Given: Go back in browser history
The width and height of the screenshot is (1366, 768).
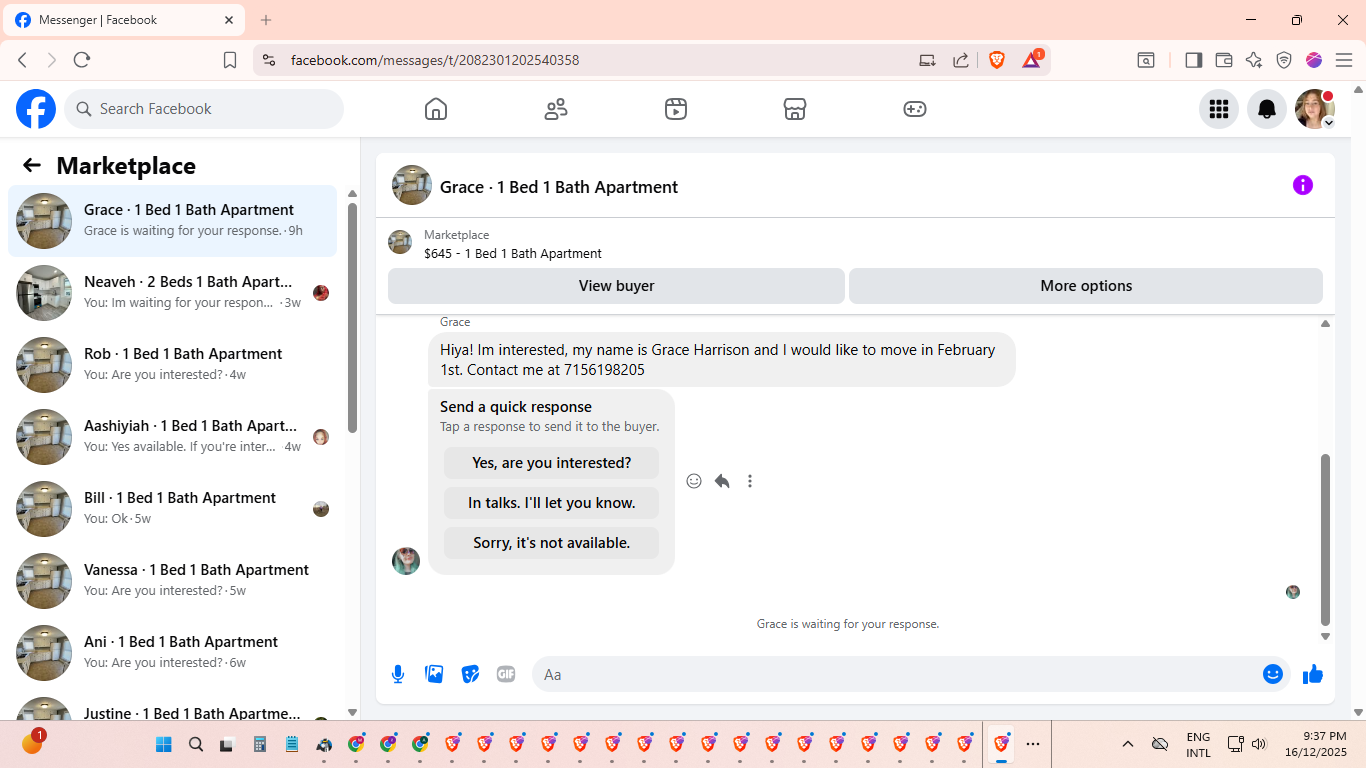Looking at the screenshot, I should pos(22,60).
